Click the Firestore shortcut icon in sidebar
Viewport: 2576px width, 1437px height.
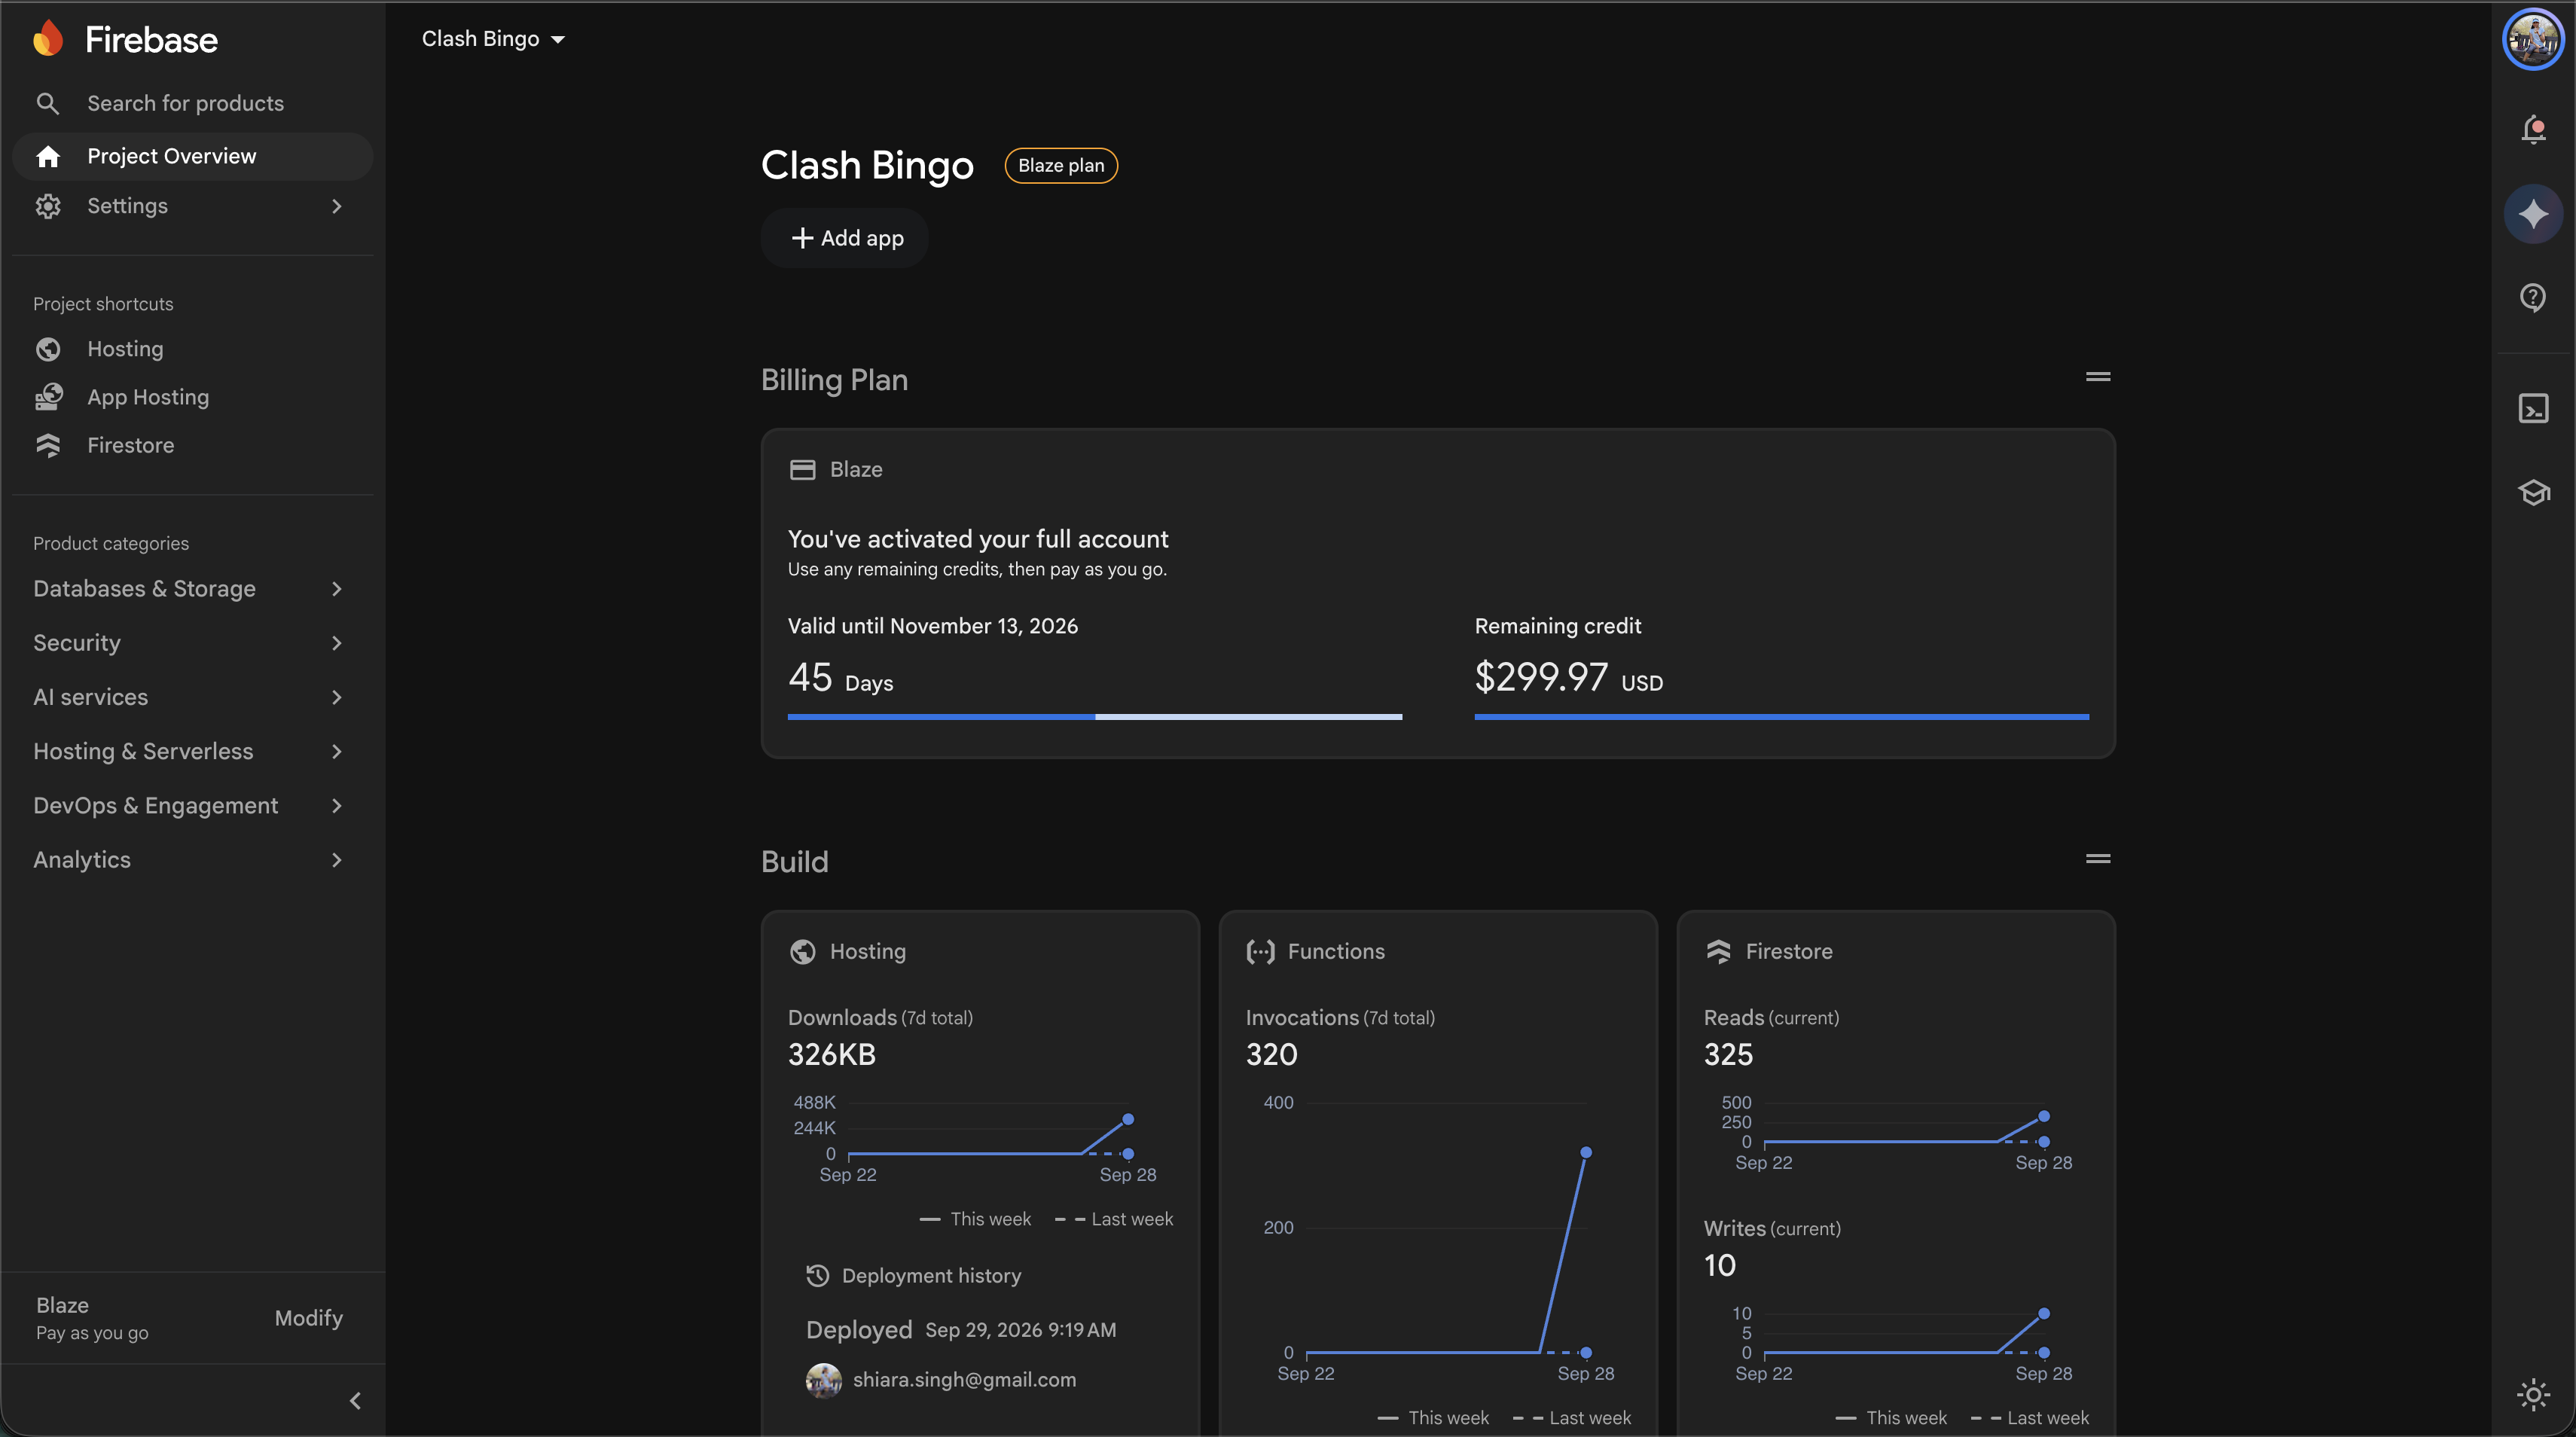(48, 445)
